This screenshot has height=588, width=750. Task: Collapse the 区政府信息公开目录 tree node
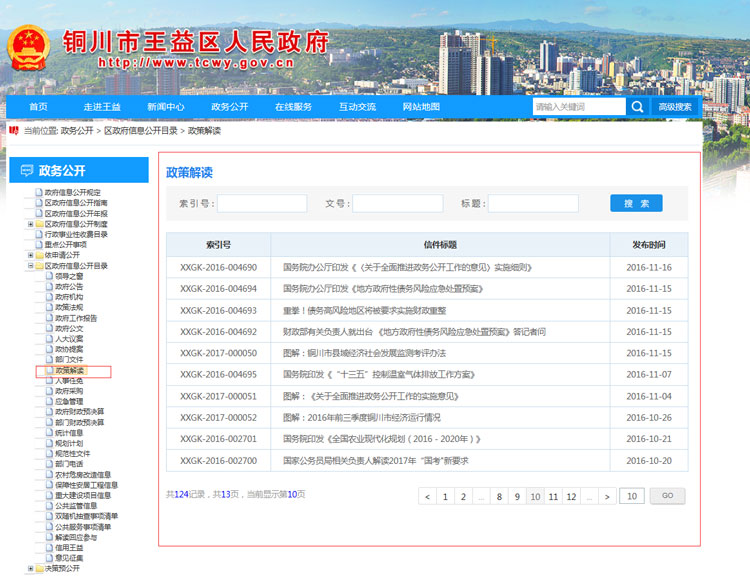click(x=30, y=265)
